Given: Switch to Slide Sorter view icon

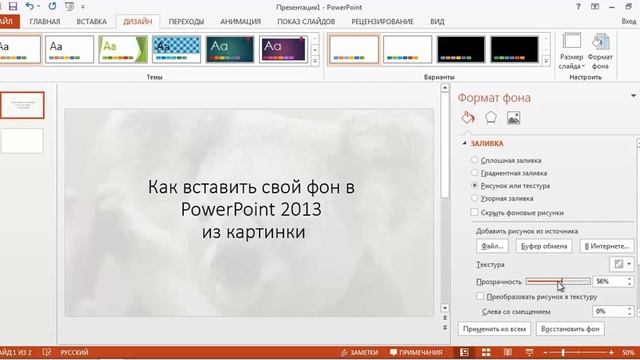Looking at the screenshot, I should (x=486, y=352).
